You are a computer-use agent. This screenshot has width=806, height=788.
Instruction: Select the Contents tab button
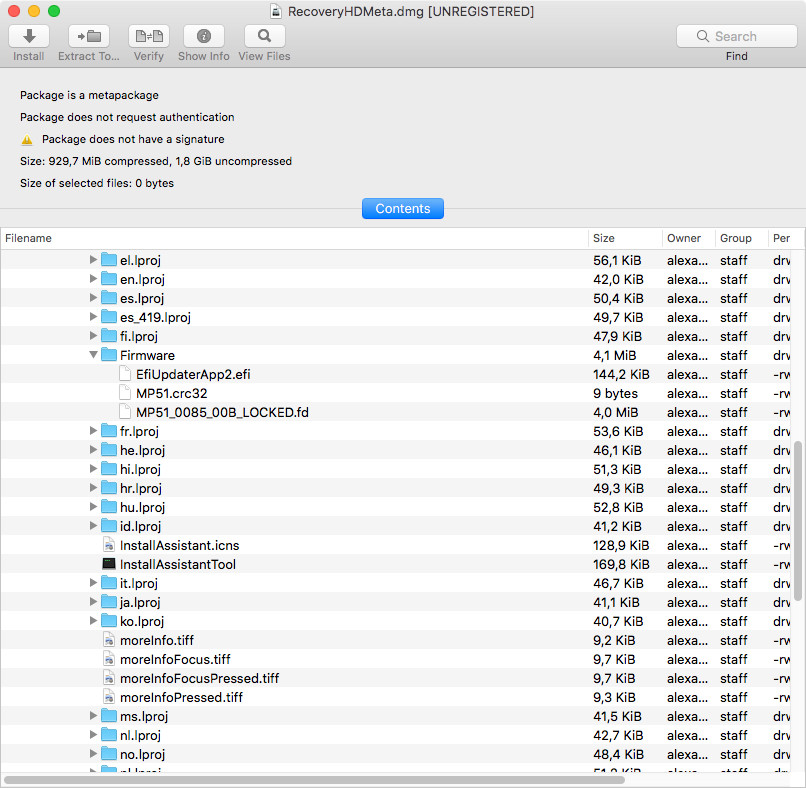[402, 209]
